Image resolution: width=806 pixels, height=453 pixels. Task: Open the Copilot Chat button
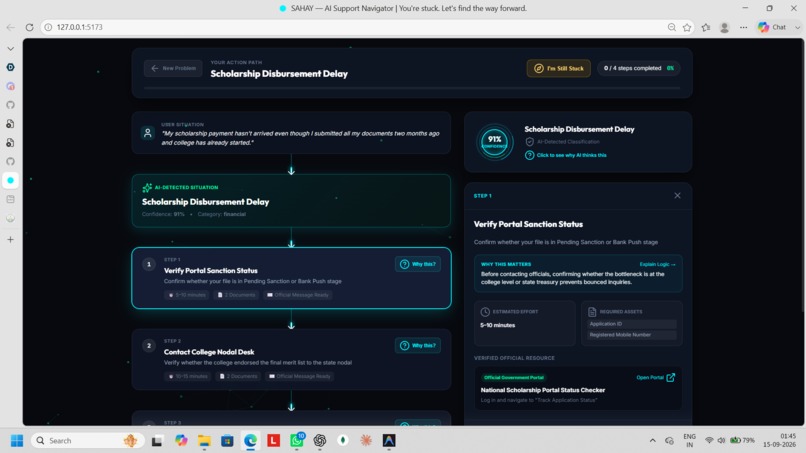pos(773,27)
